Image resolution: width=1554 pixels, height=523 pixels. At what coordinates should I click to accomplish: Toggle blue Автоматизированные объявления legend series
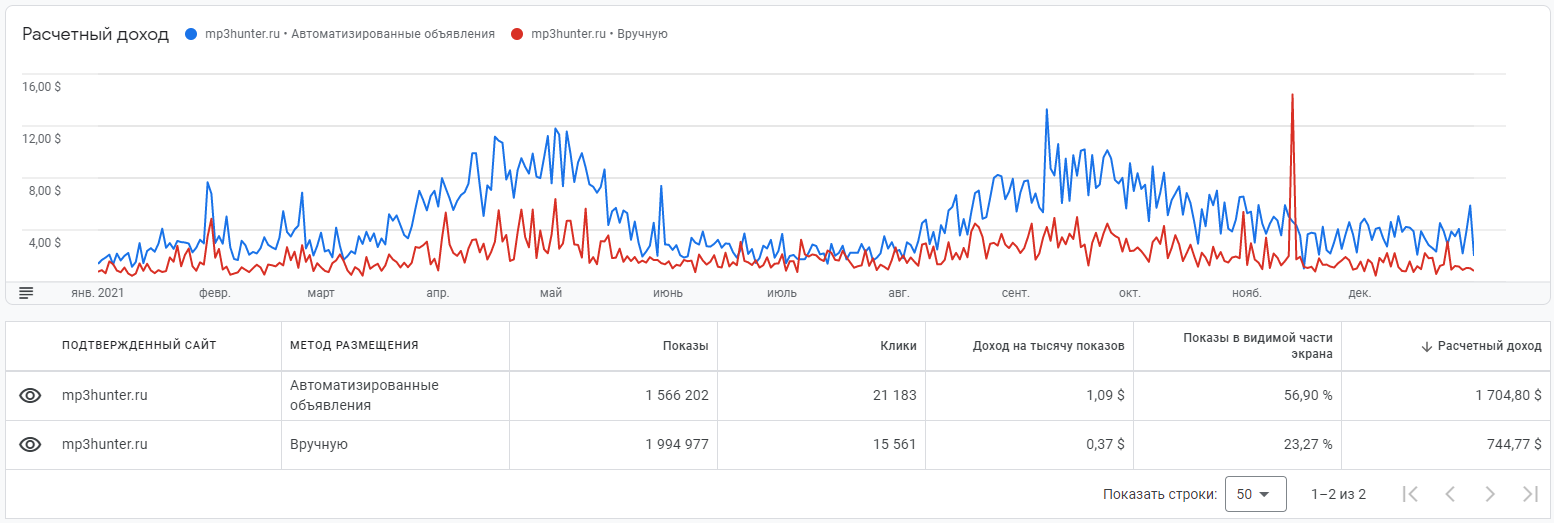pyautogui.click(x=340, y=34)
